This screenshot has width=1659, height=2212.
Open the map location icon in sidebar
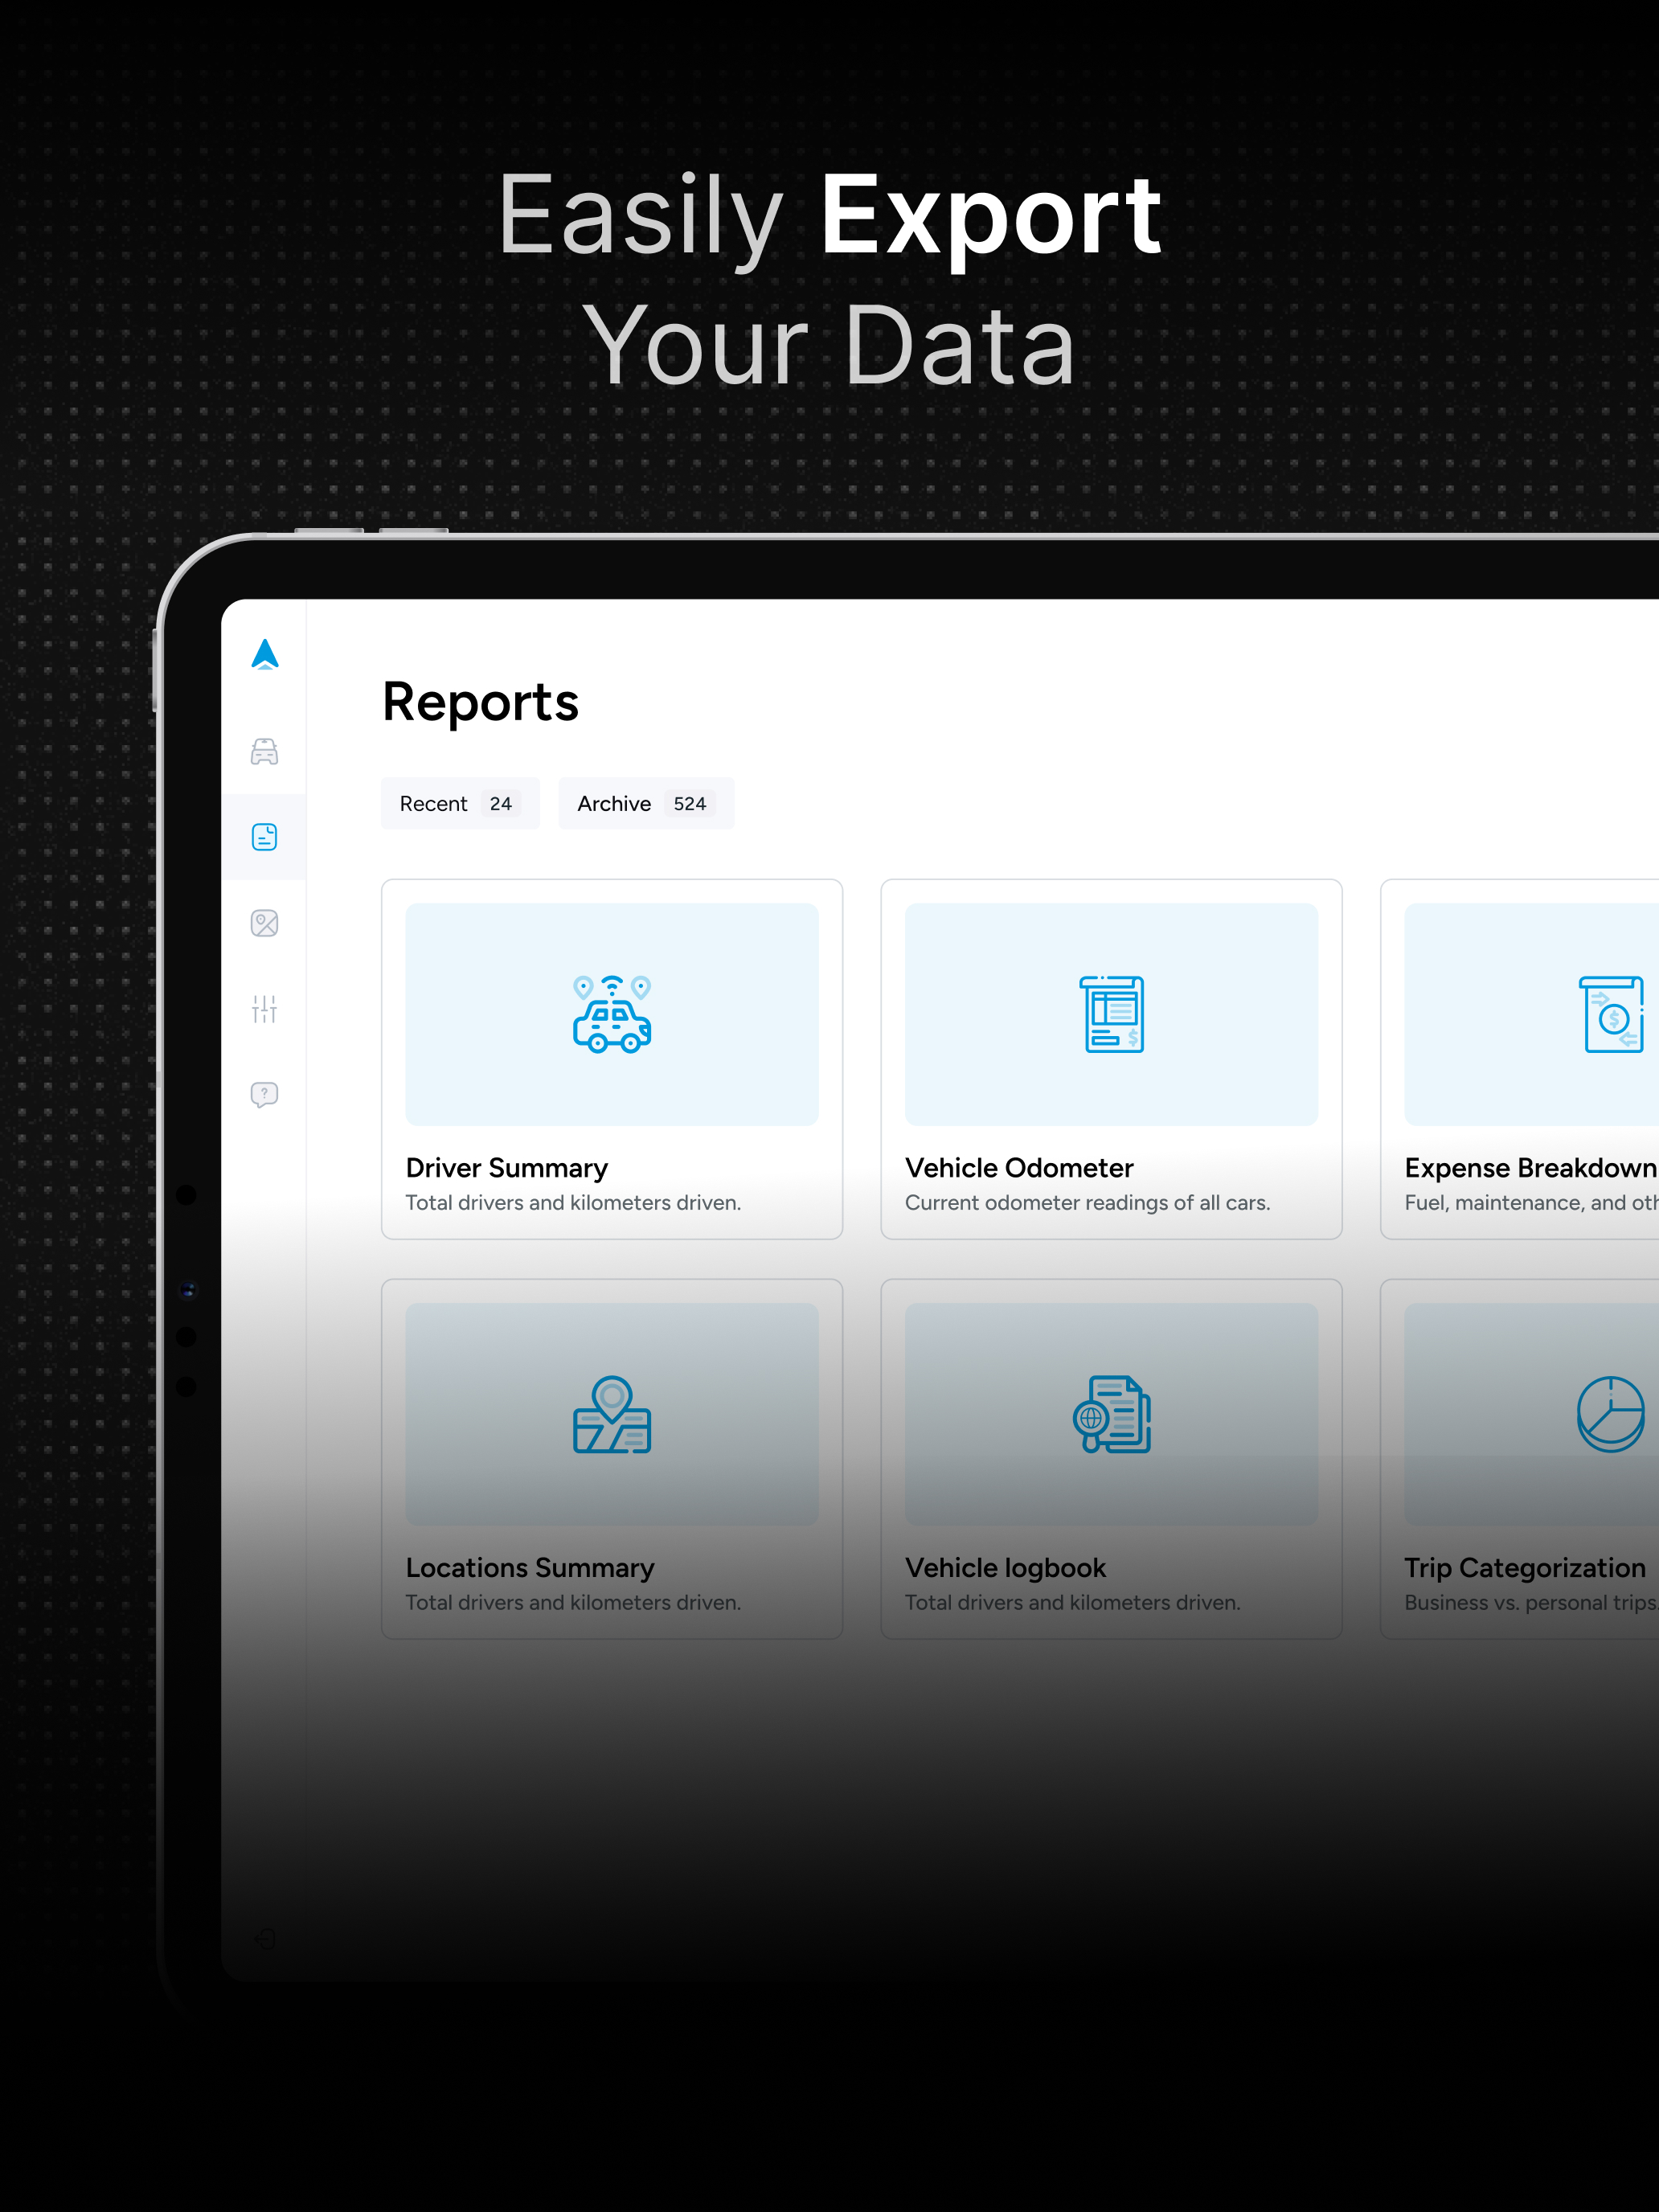pyautogui.click(x=264, y=923)
